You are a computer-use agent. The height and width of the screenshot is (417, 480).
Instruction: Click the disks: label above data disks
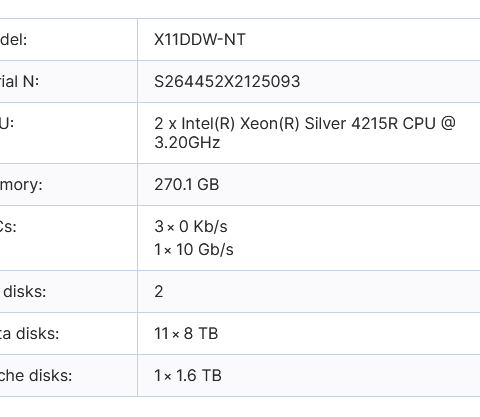(25, 292)
